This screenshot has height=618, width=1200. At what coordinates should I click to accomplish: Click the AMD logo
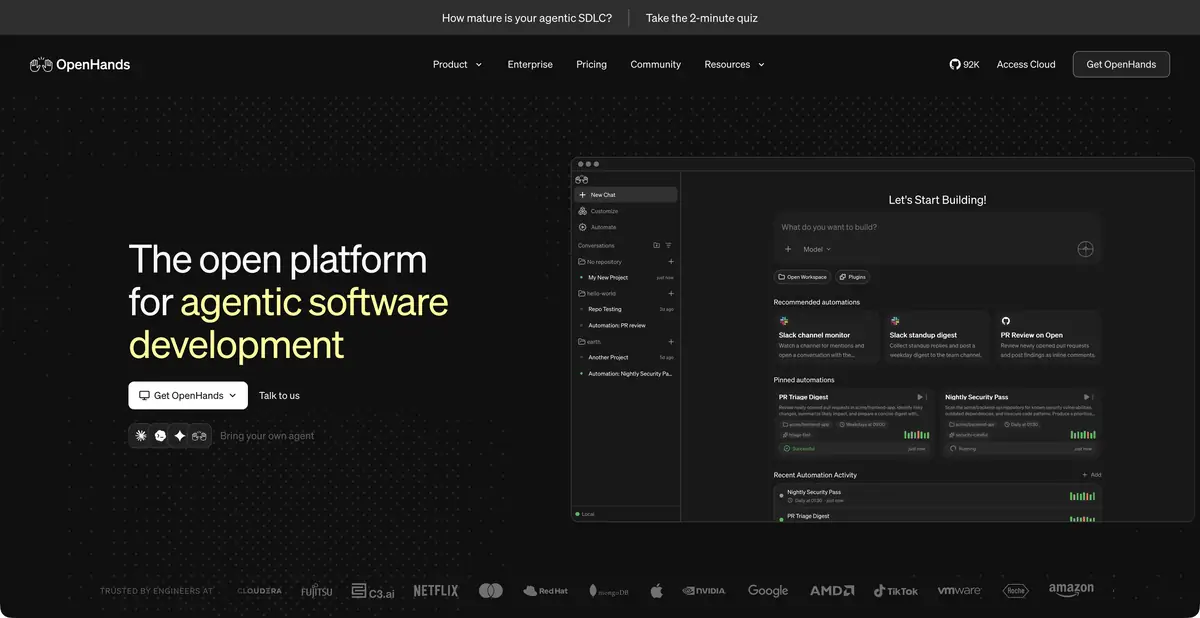[x=832, y=591]
